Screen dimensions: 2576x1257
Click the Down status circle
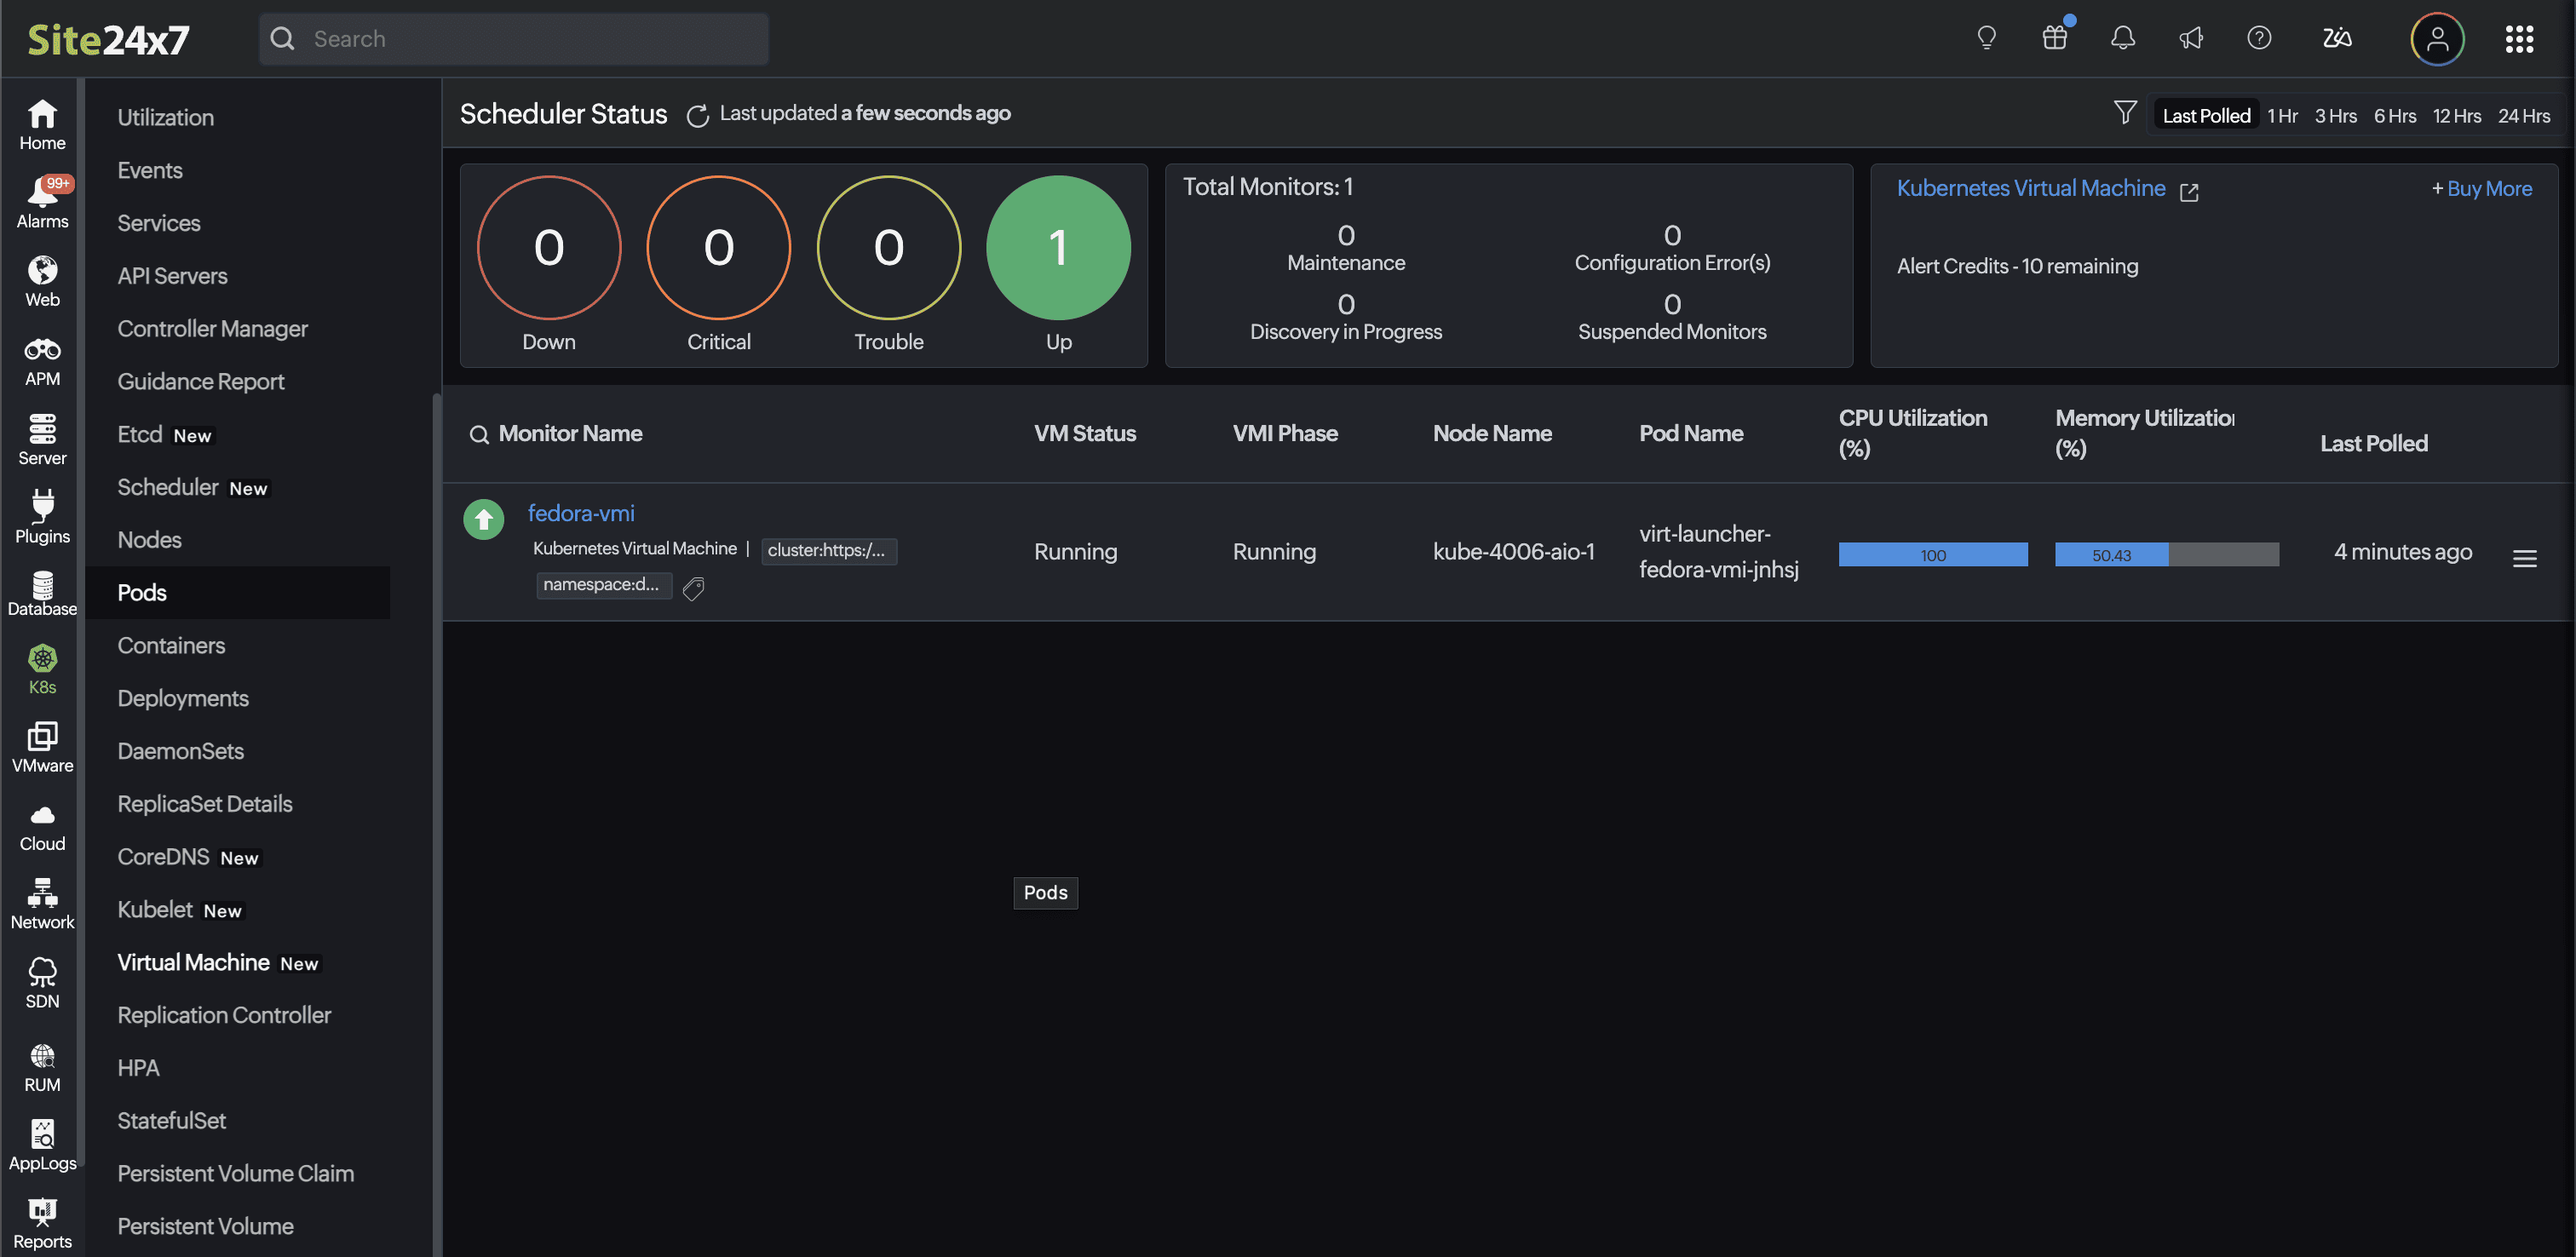pos(549,248)
